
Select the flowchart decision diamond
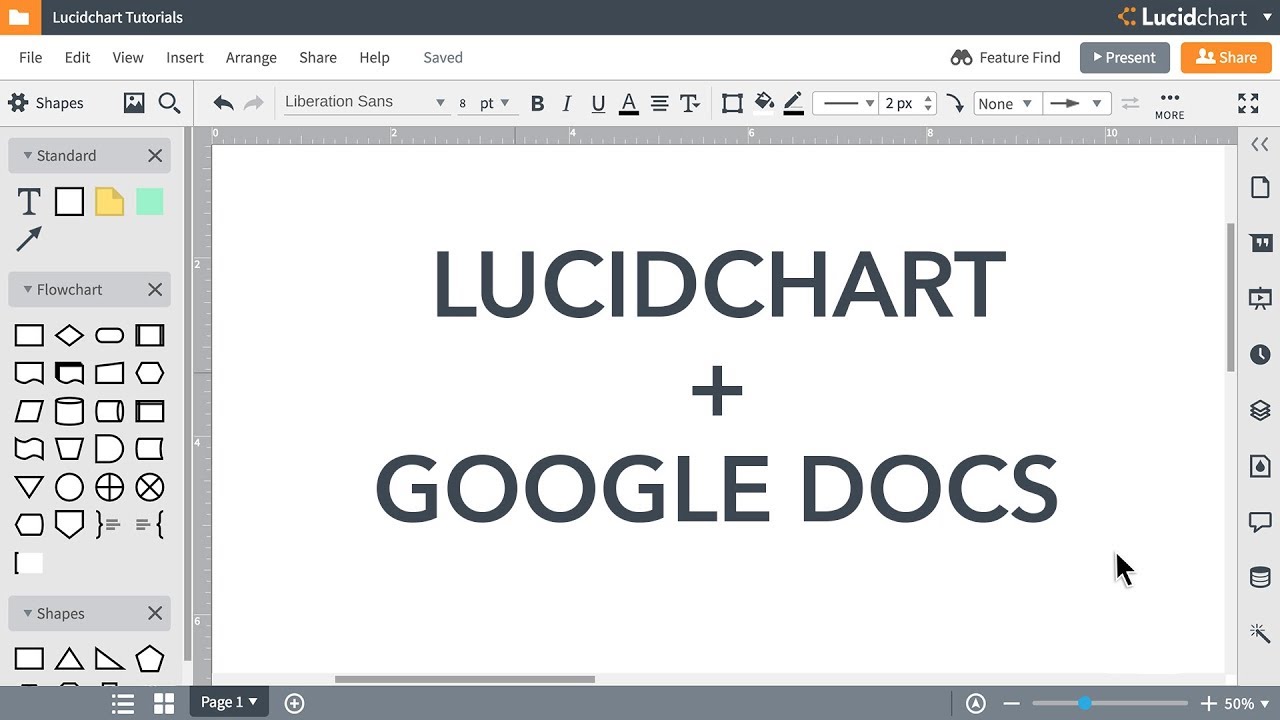(x=69, y=335)
